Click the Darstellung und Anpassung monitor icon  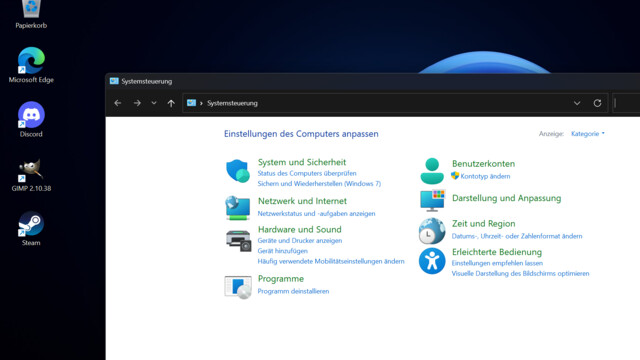coord(432,200)
